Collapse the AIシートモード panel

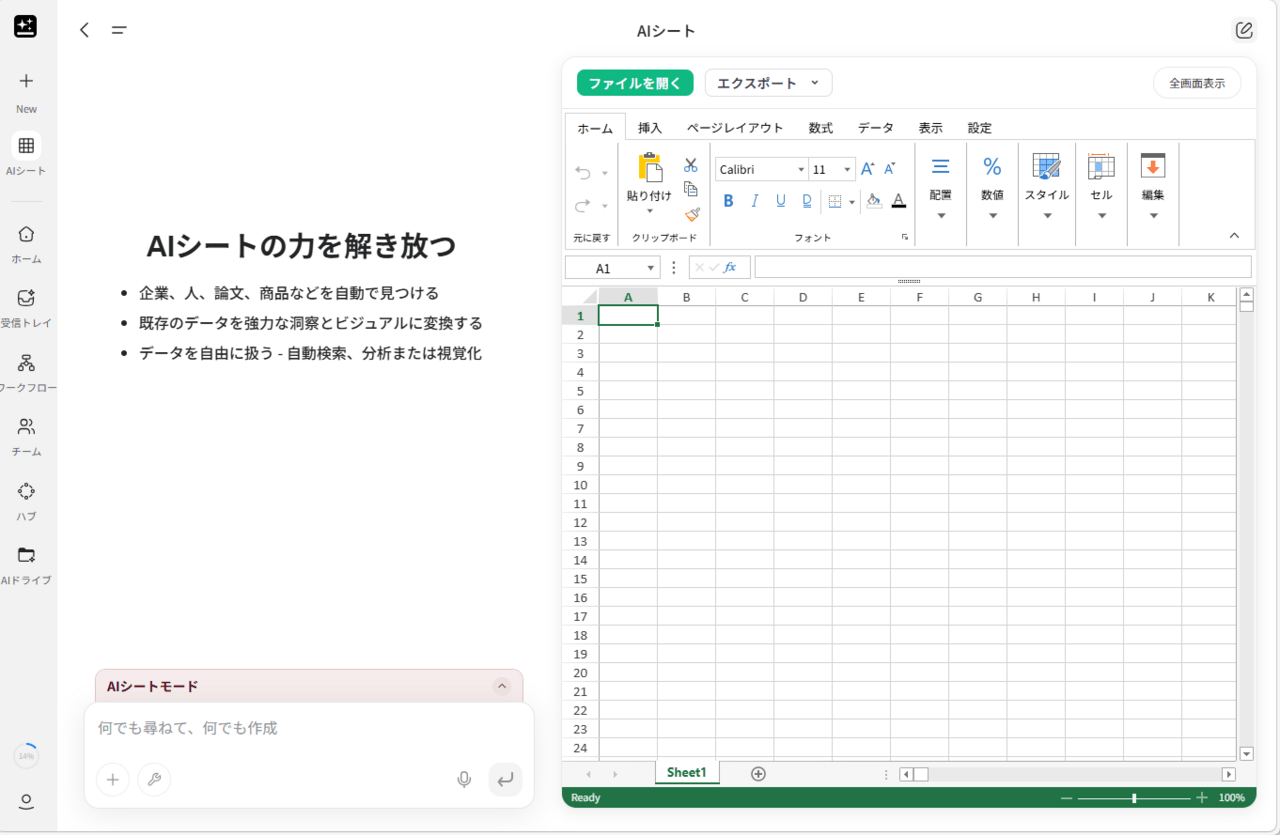[x=502, y=686]
